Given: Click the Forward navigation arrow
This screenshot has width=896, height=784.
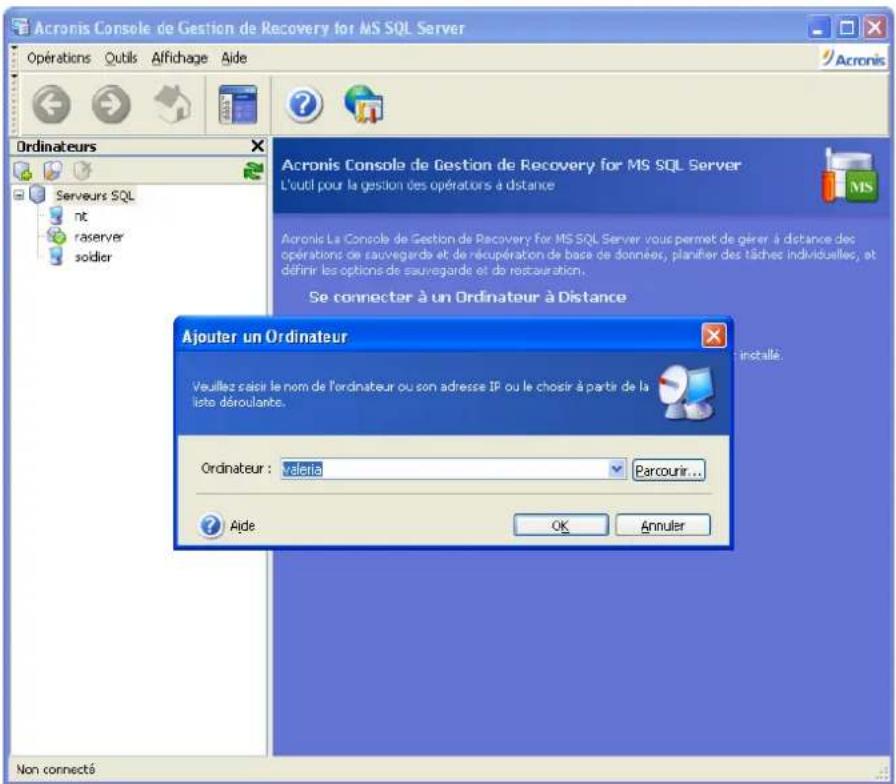Looking at the screenshot, I should coord(111,105).
